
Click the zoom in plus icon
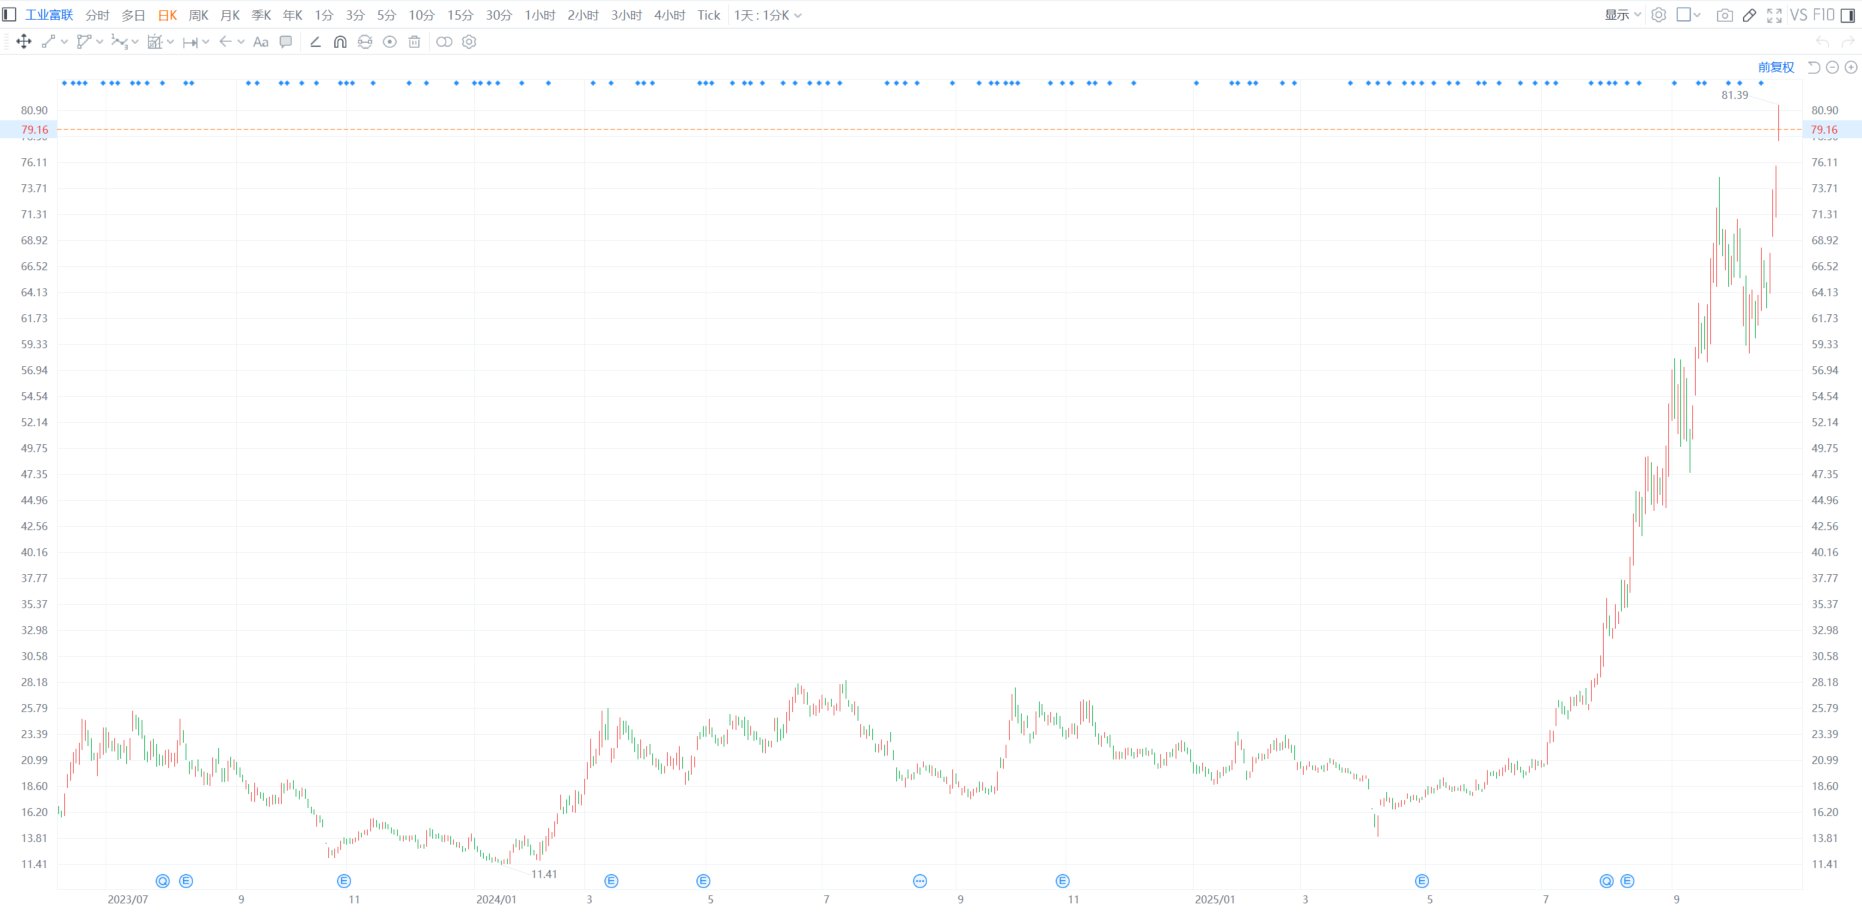click(1851, 67)
